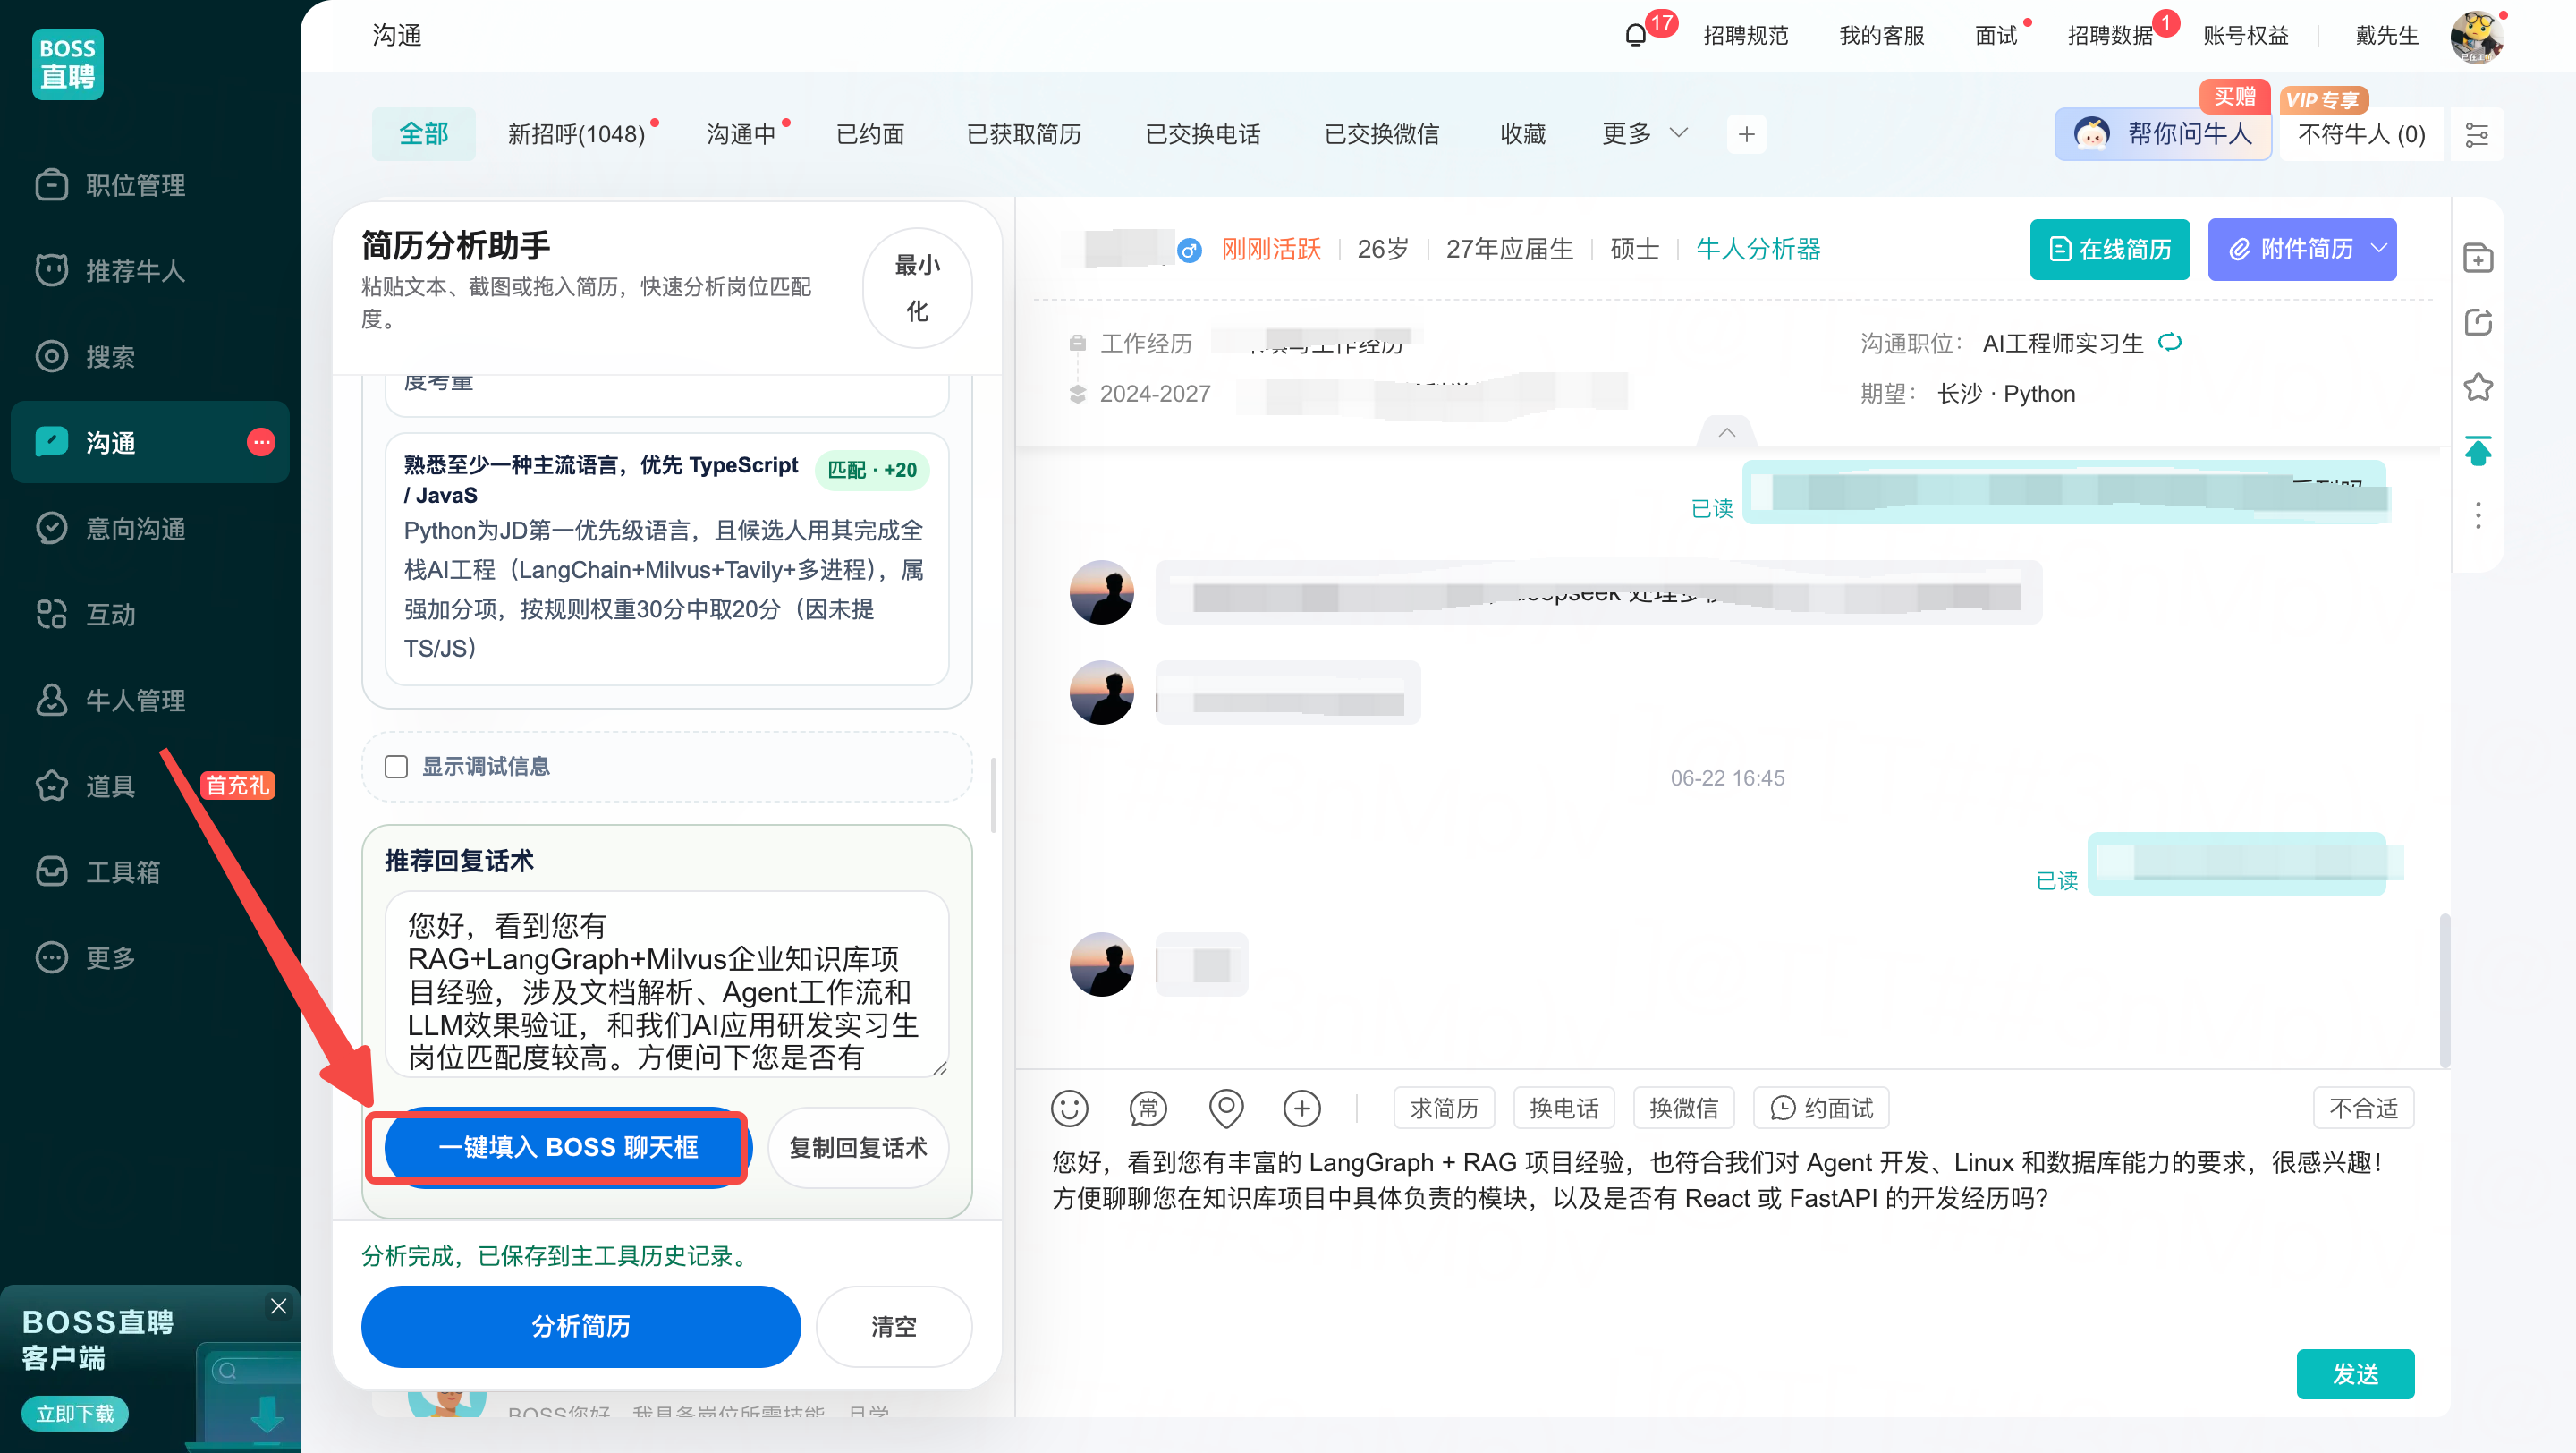The height and width of the screenshot is (1453, 2576).
Task: Click the emoji smiley icon
Action: click(1069, 1108)
